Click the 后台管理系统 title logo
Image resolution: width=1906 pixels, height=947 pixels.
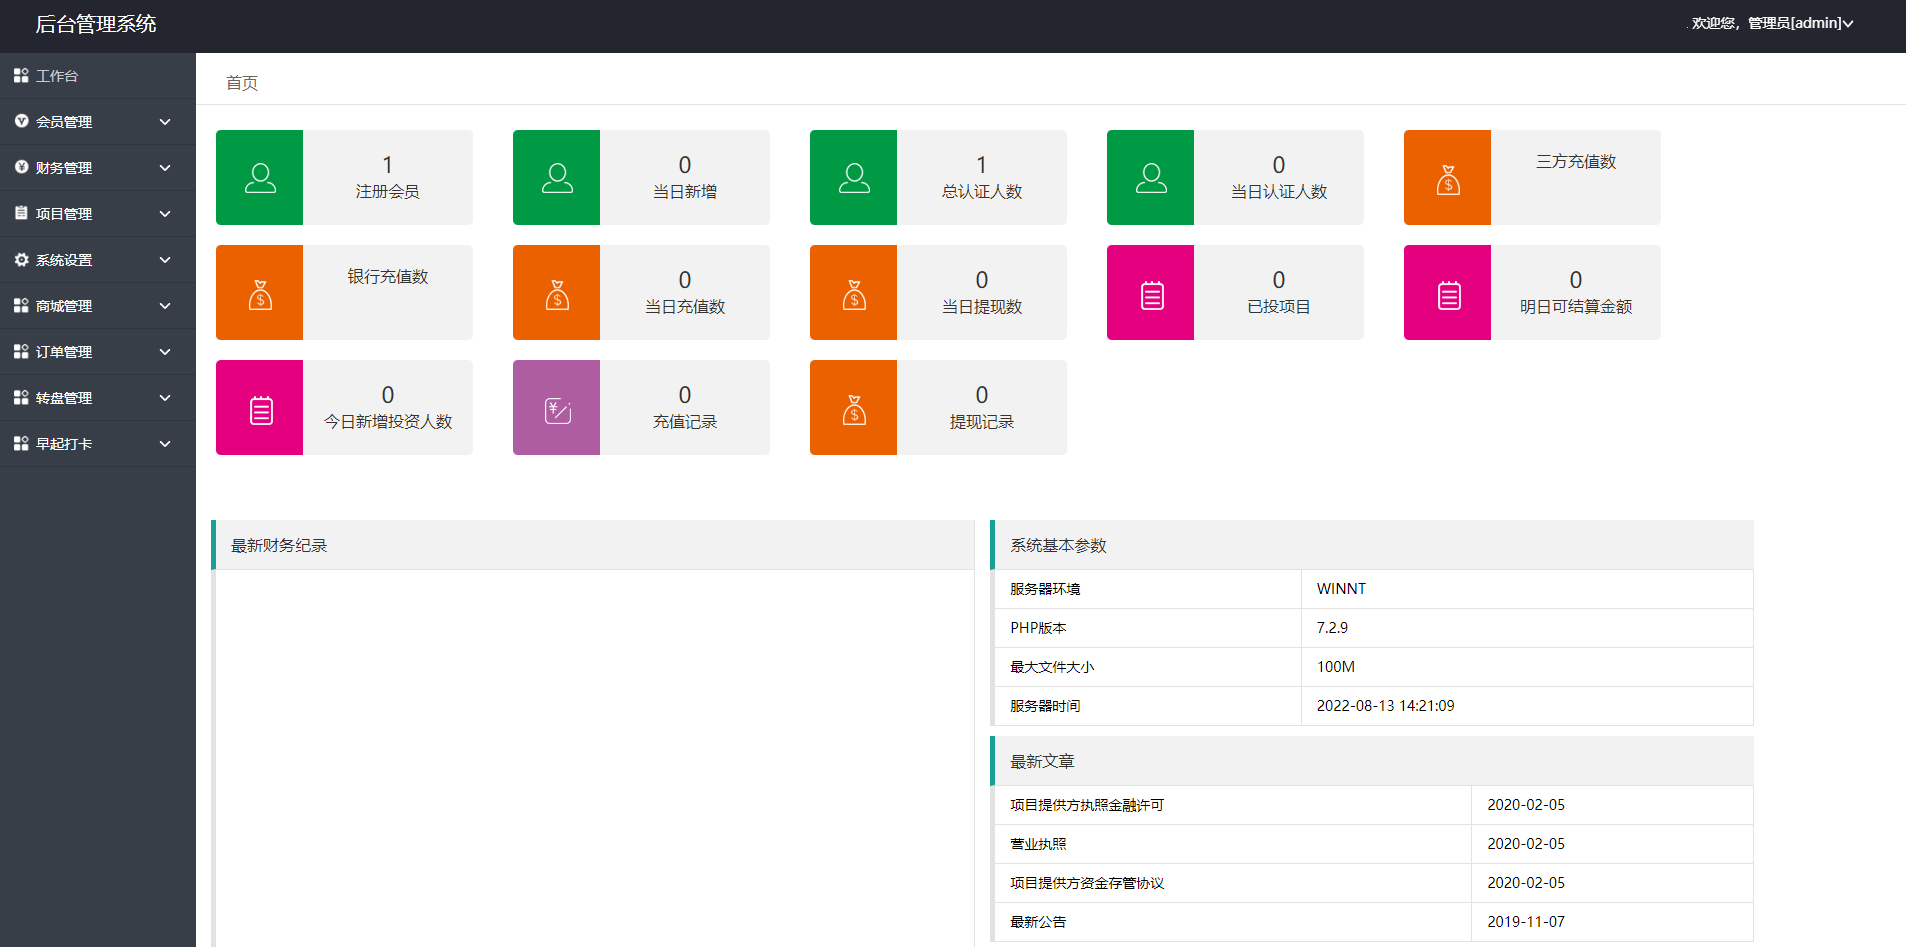coord(96,24)
